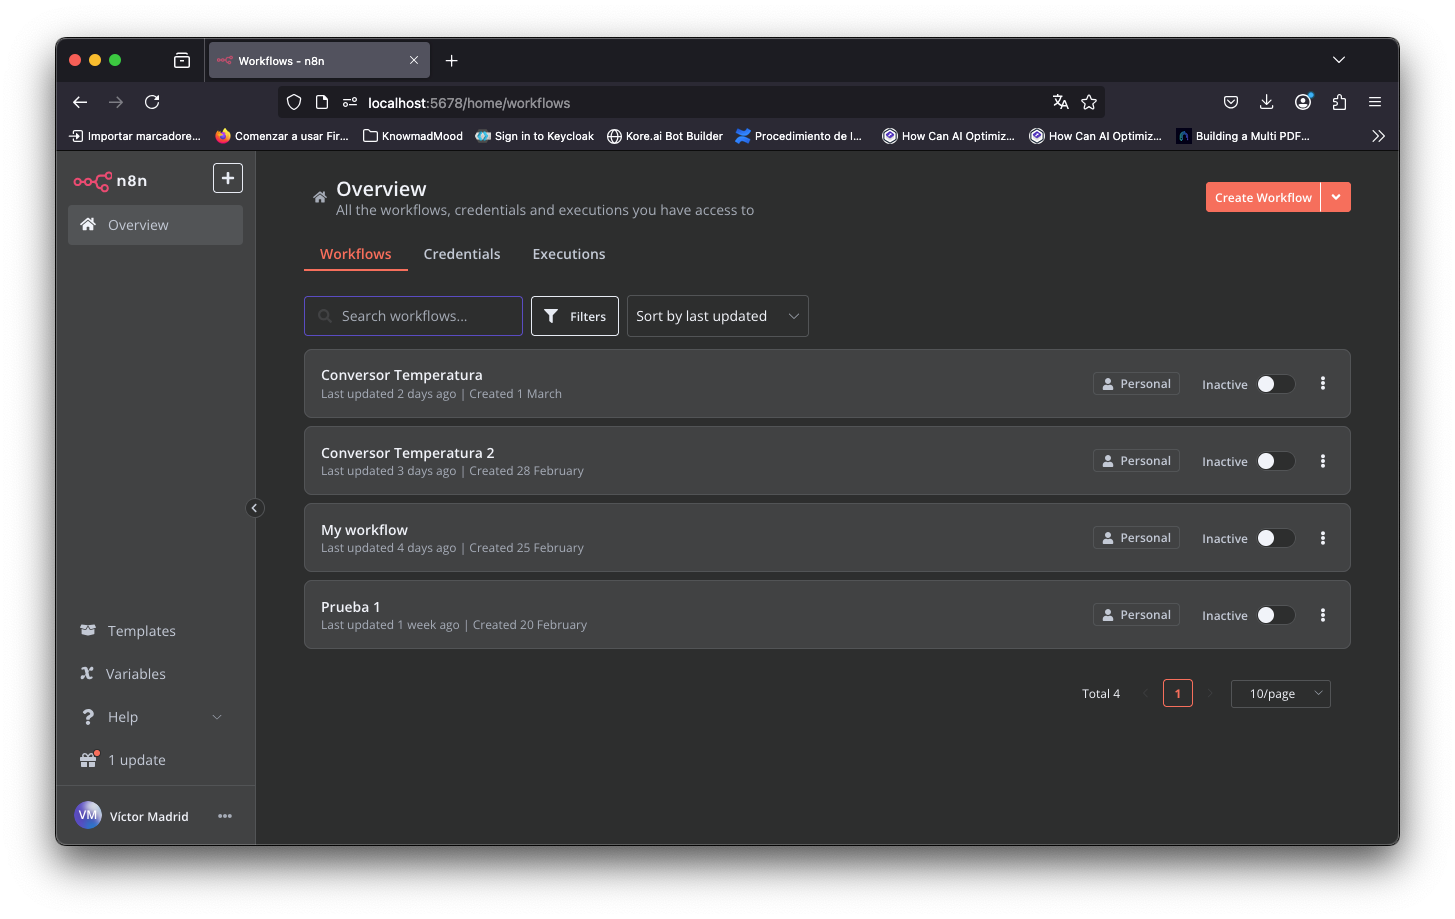1455x919 pixels.
Task: Expand the 10/page pagination dropdown
Action: 1281,693
